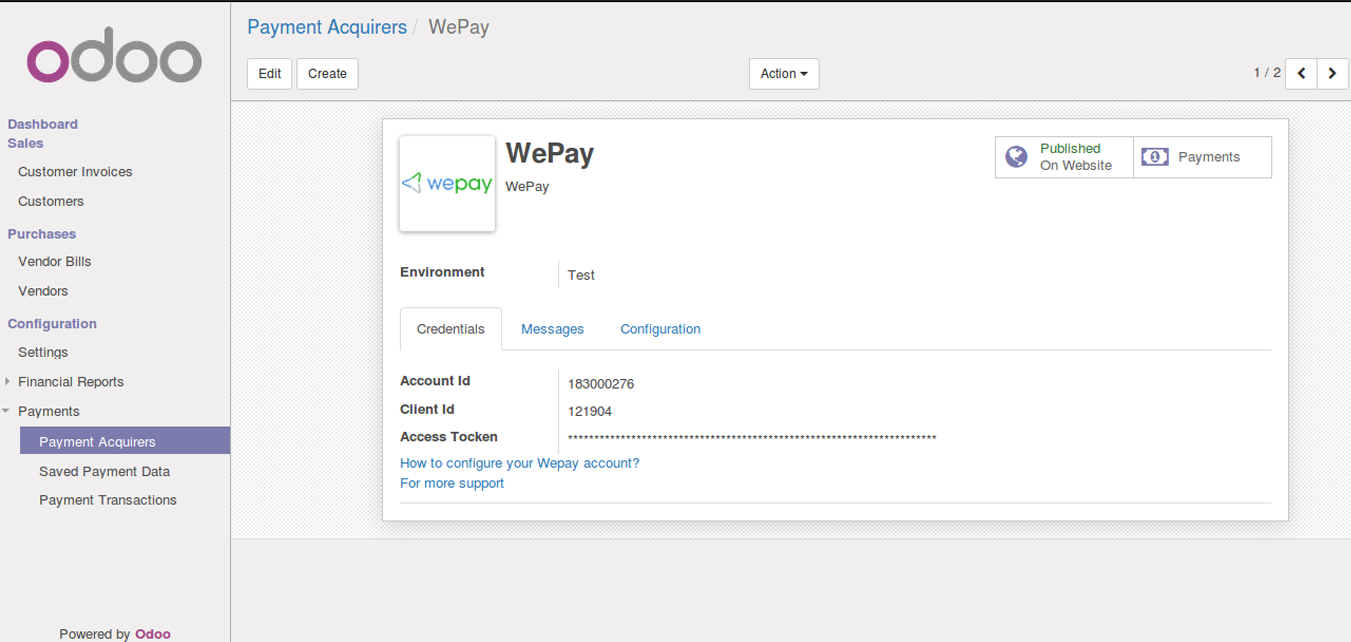Select Payment Acquirers menu item
Screen dimensions: 1351x642
coord(125,441)
